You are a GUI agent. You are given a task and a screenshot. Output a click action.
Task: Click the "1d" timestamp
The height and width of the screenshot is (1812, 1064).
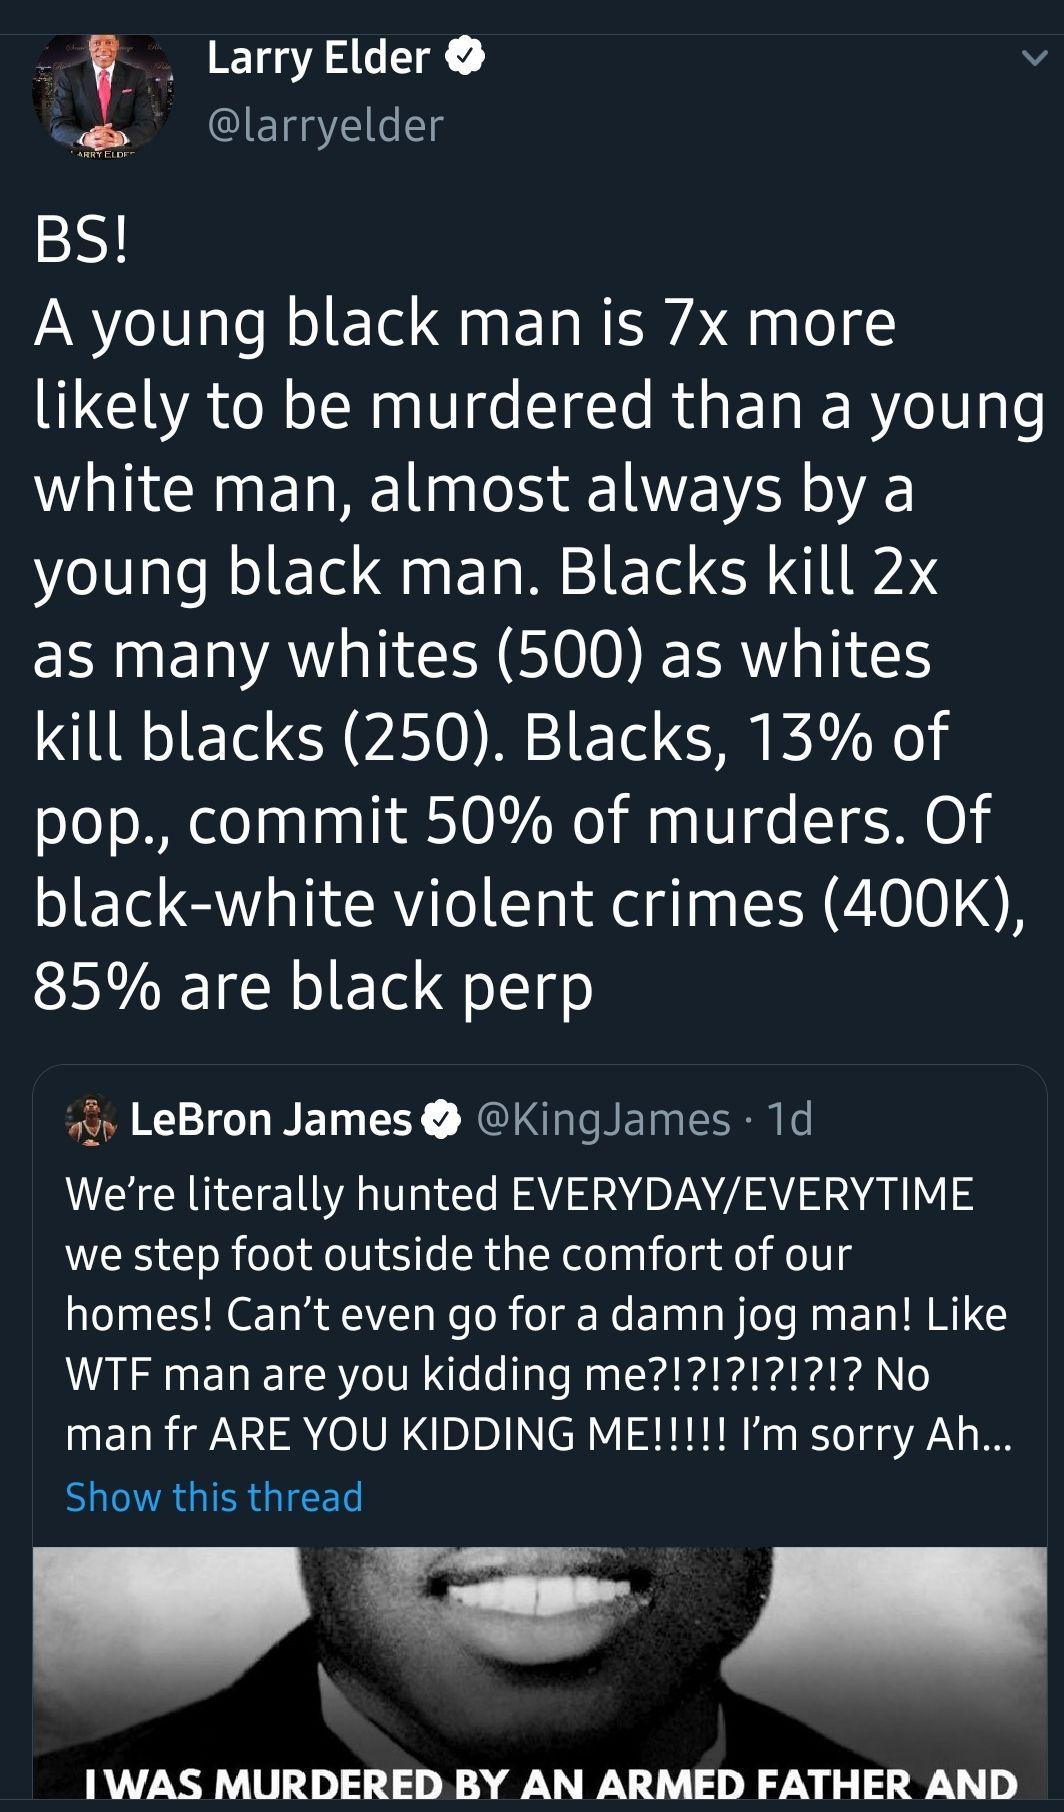click(789, 1120)
